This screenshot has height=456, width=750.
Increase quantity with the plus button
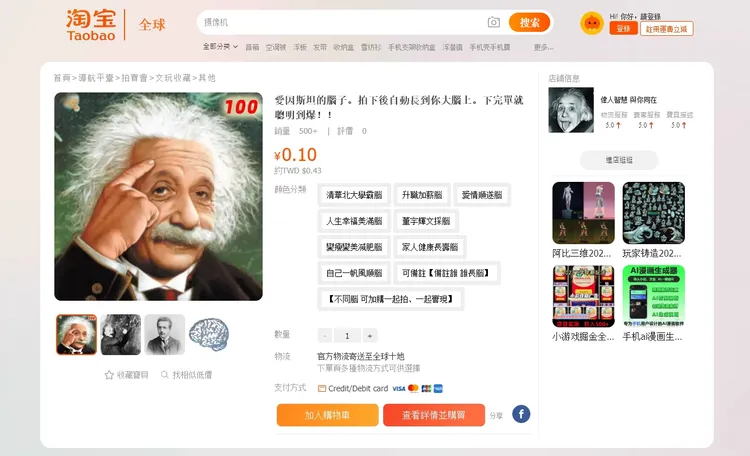click(370, 336)
